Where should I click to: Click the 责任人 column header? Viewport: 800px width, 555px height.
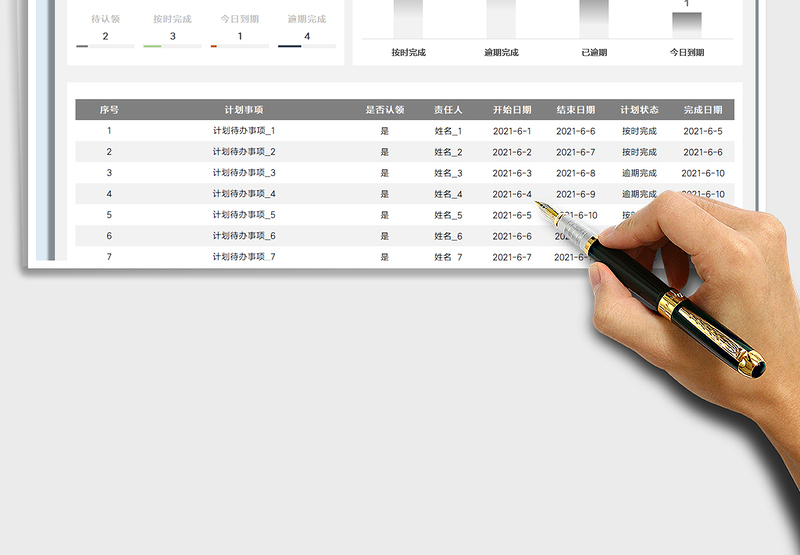tap(448, 110)
